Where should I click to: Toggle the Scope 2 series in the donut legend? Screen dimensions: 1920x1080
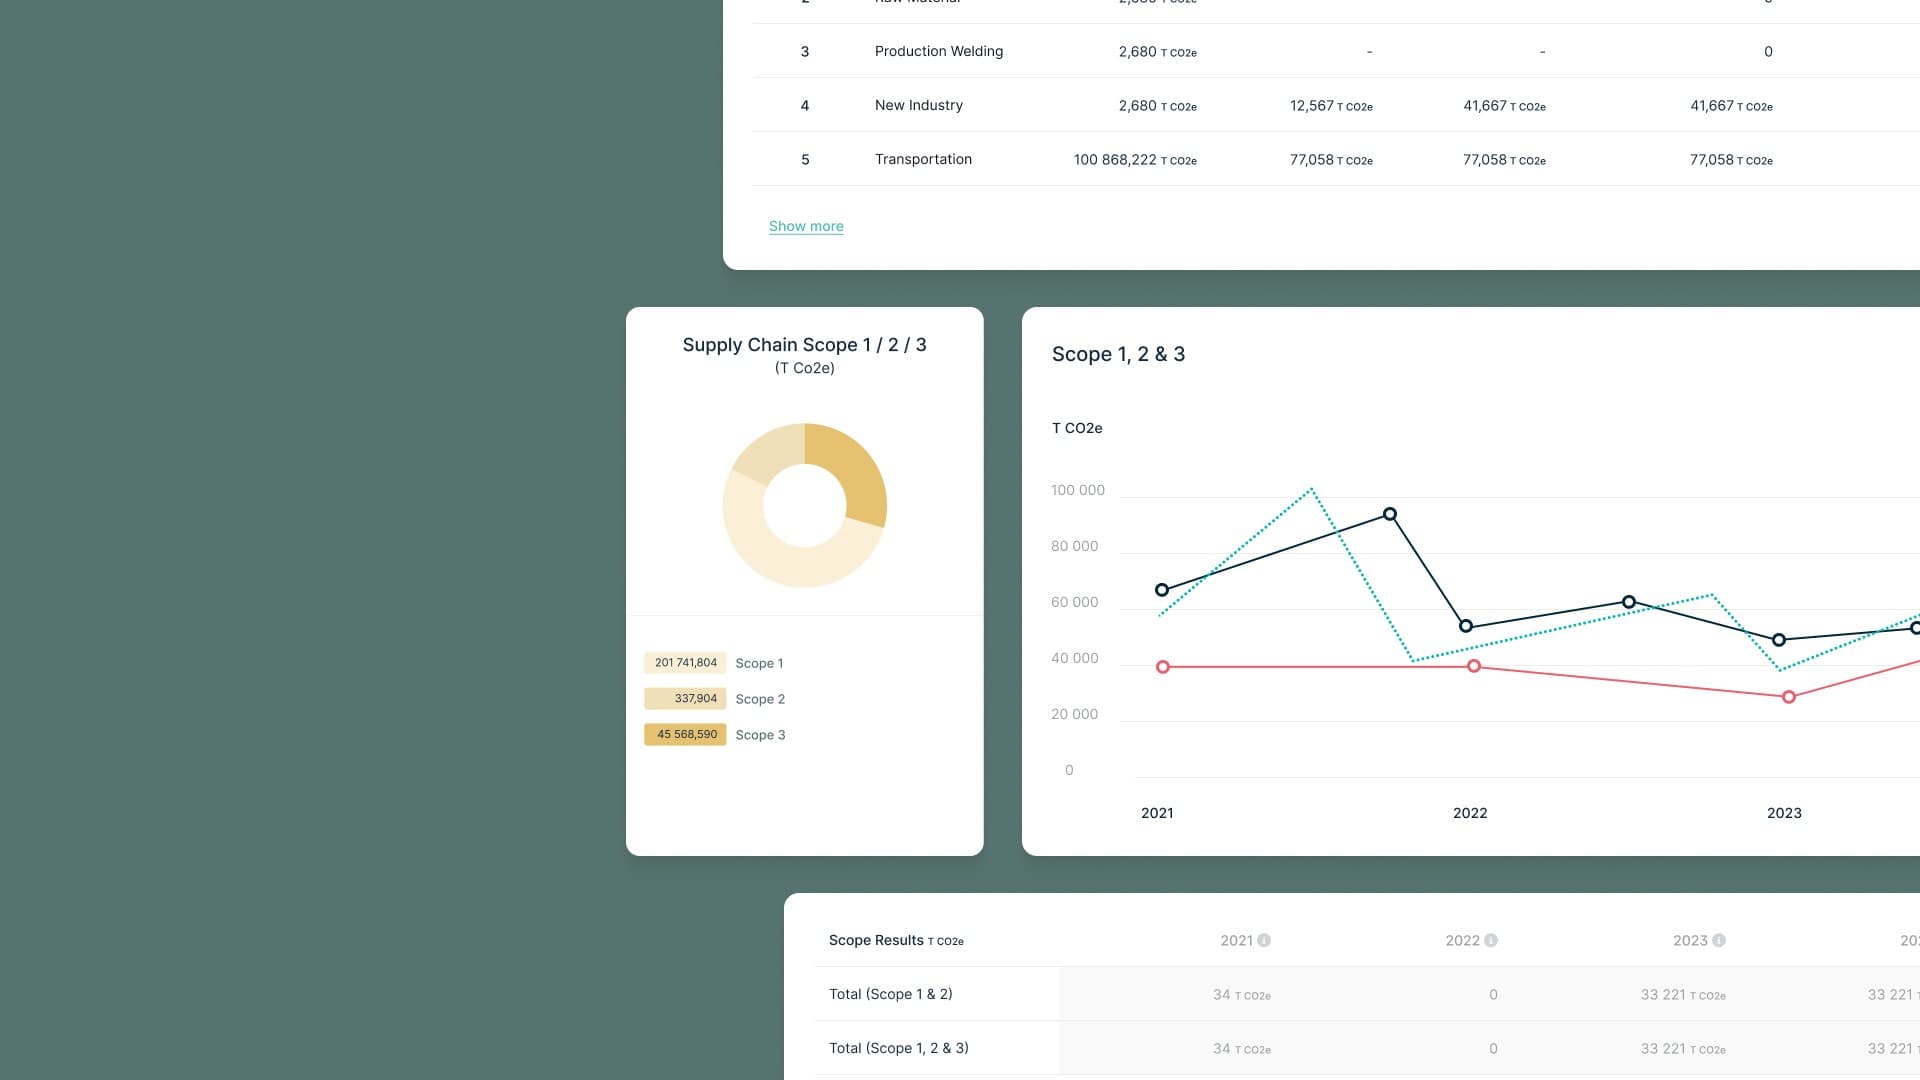760,698
